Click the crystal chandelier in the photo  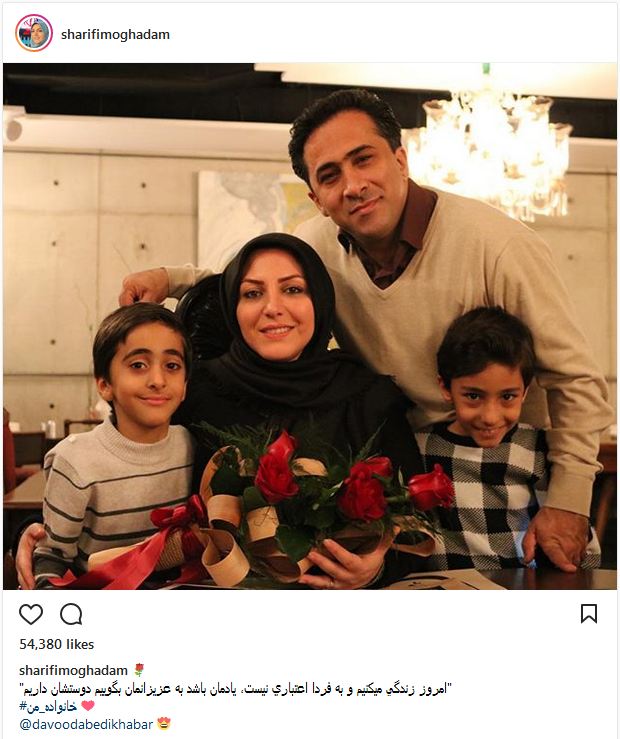[x=490, y=151]
